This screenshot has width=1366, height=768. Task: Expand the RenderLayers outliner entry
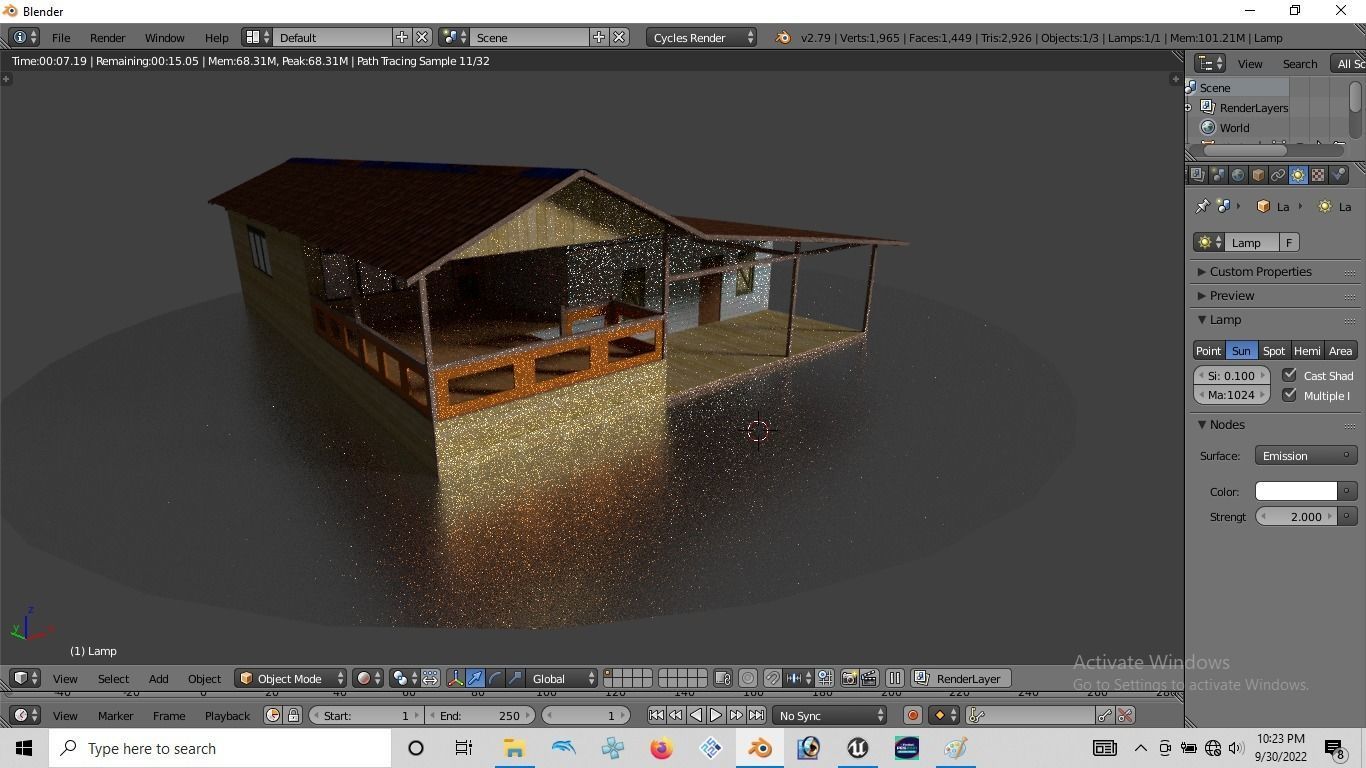point(1188,108)
